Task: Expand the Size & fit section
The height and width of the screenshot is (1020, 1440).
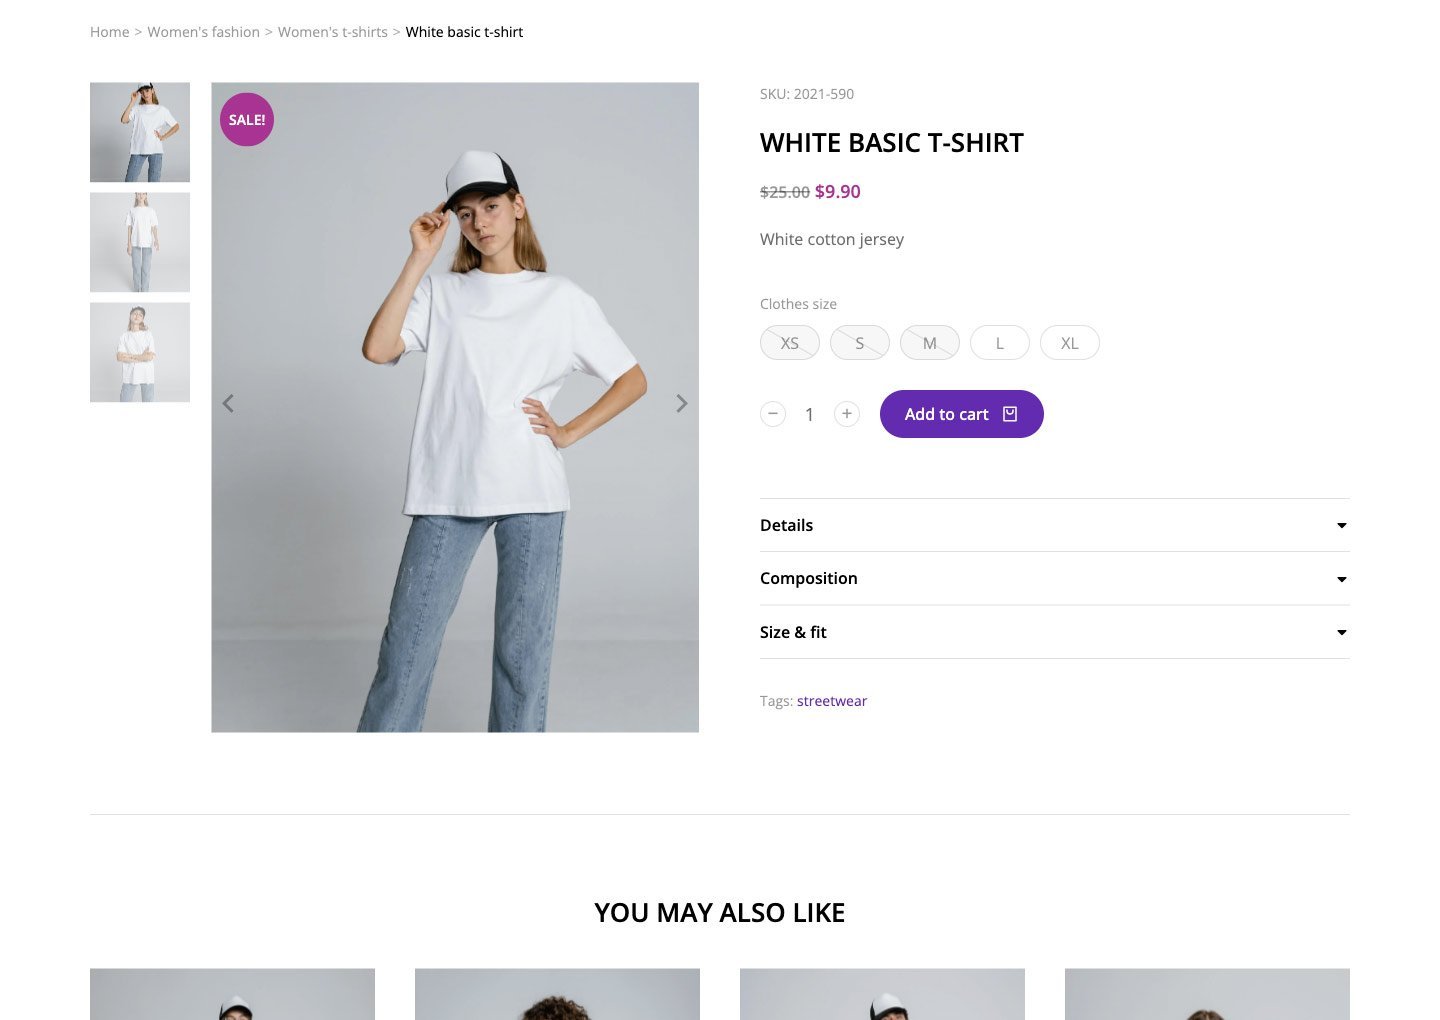Action: coord(1054,632)
